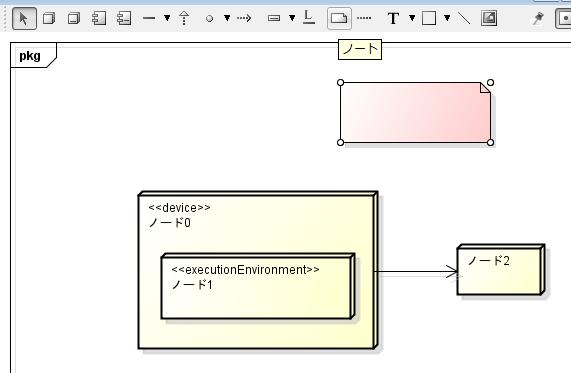The image size is (571, 373).
Task: Expand the Text tool dropdown arrow
Action: pos(412,17)
